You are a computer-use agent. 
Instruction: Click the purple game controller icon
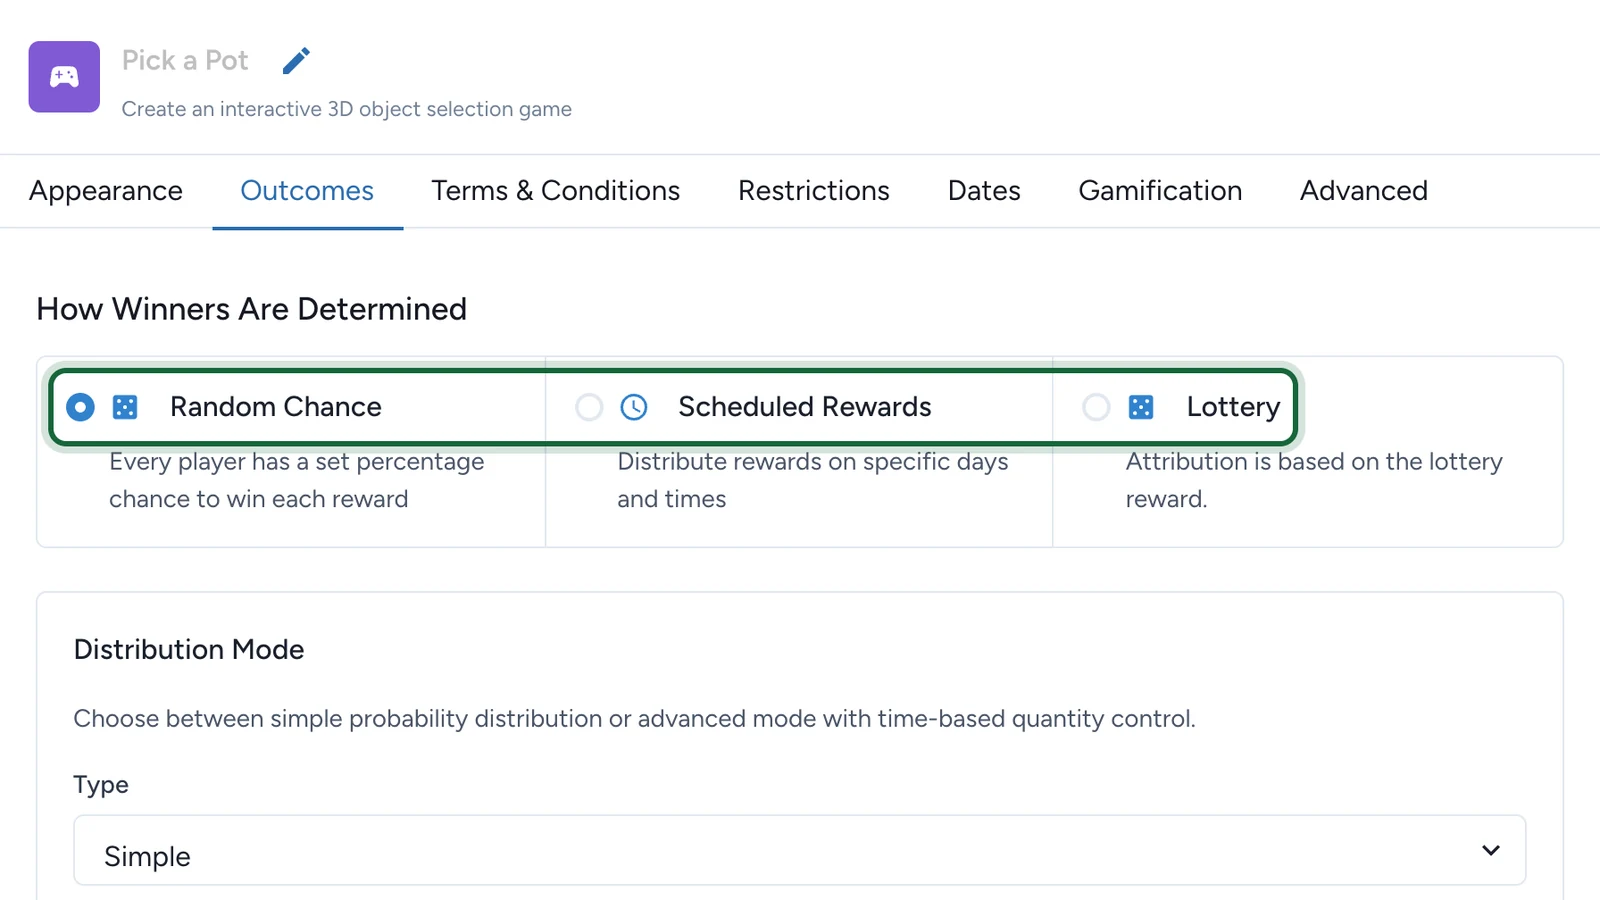pyautogui.click(x=64, y=77)
